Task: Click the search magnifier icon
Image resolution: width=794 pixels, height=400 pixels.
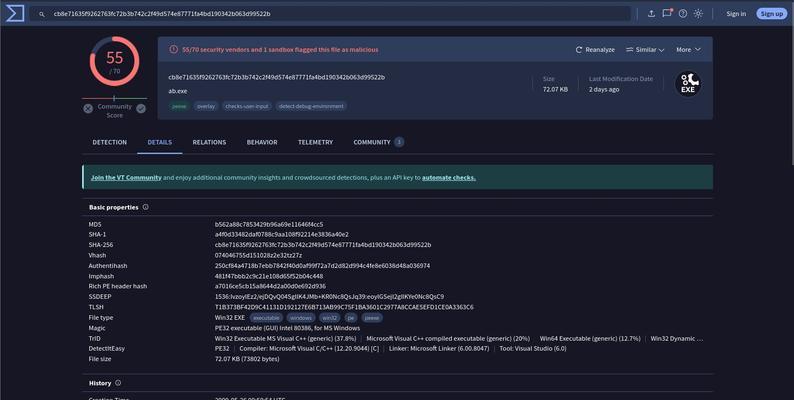Action: click(42, 14)
